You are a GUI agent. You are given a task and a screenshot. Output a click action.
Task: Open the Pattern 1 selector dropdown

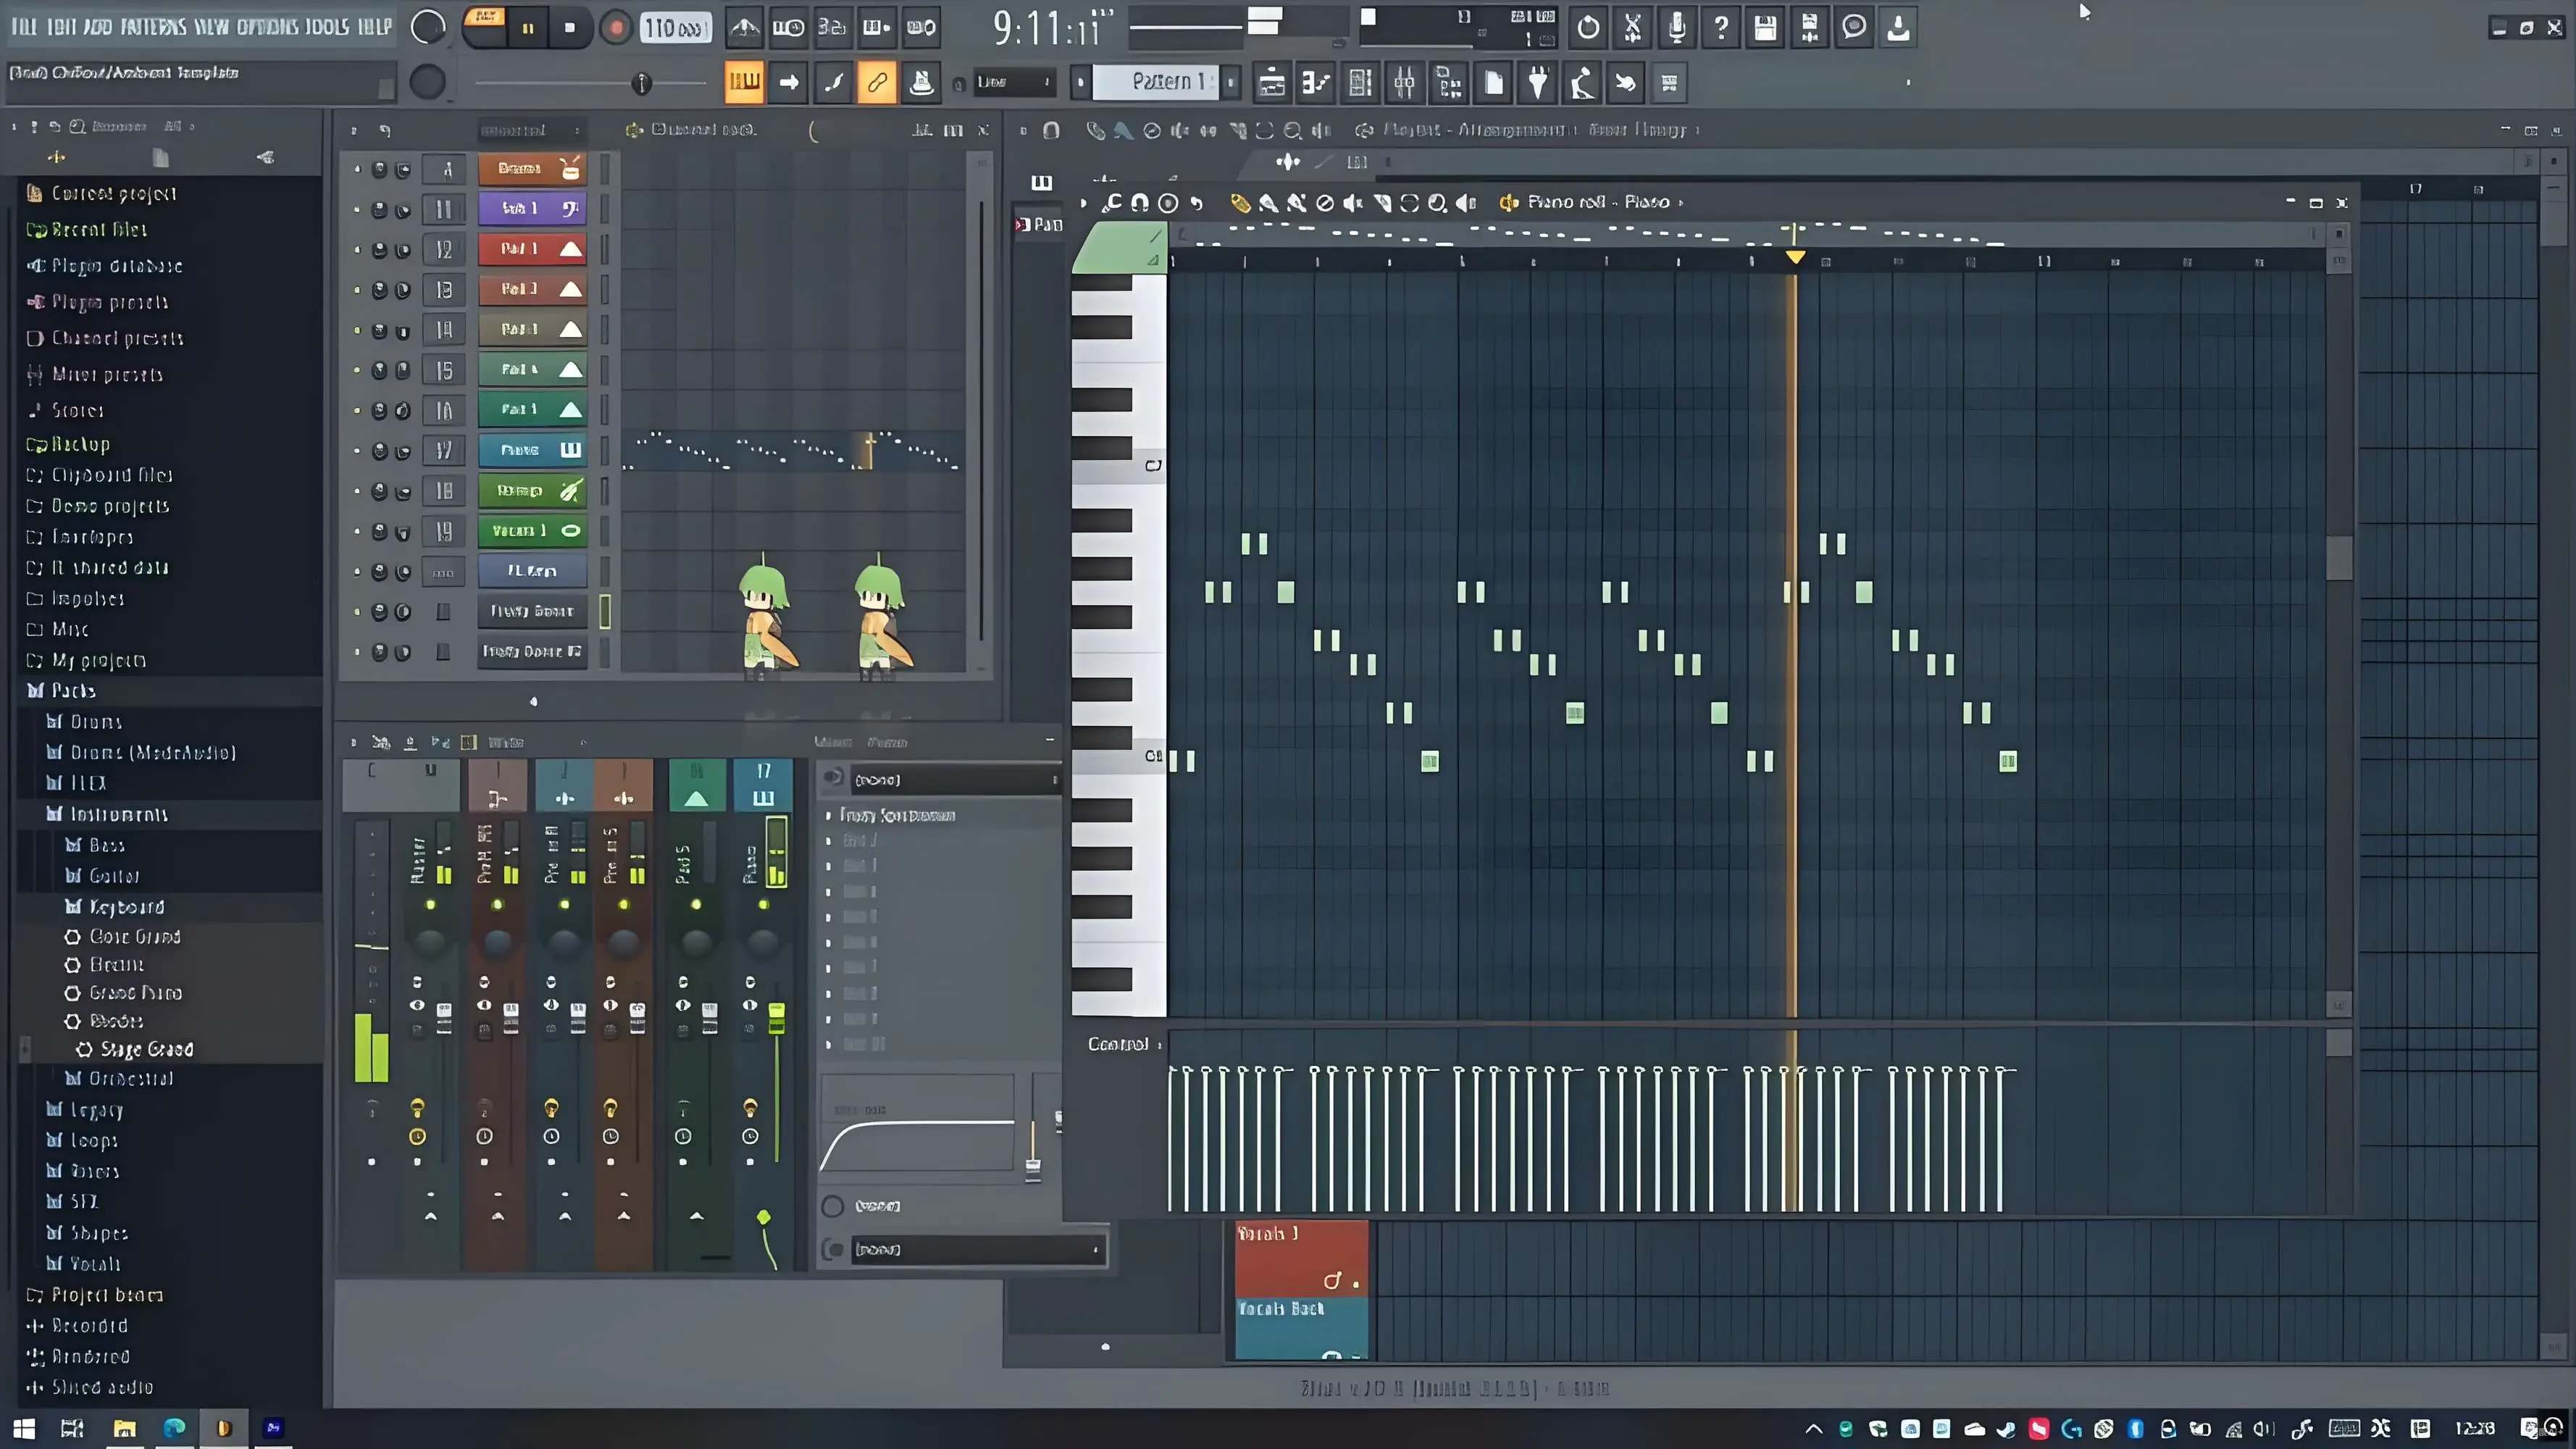[1160, 82]
